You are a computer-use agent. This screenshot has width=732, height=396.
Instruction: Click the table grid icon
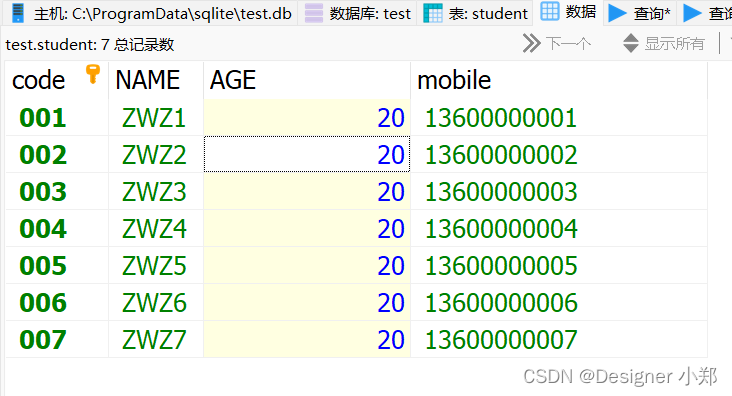pos(433,13)
